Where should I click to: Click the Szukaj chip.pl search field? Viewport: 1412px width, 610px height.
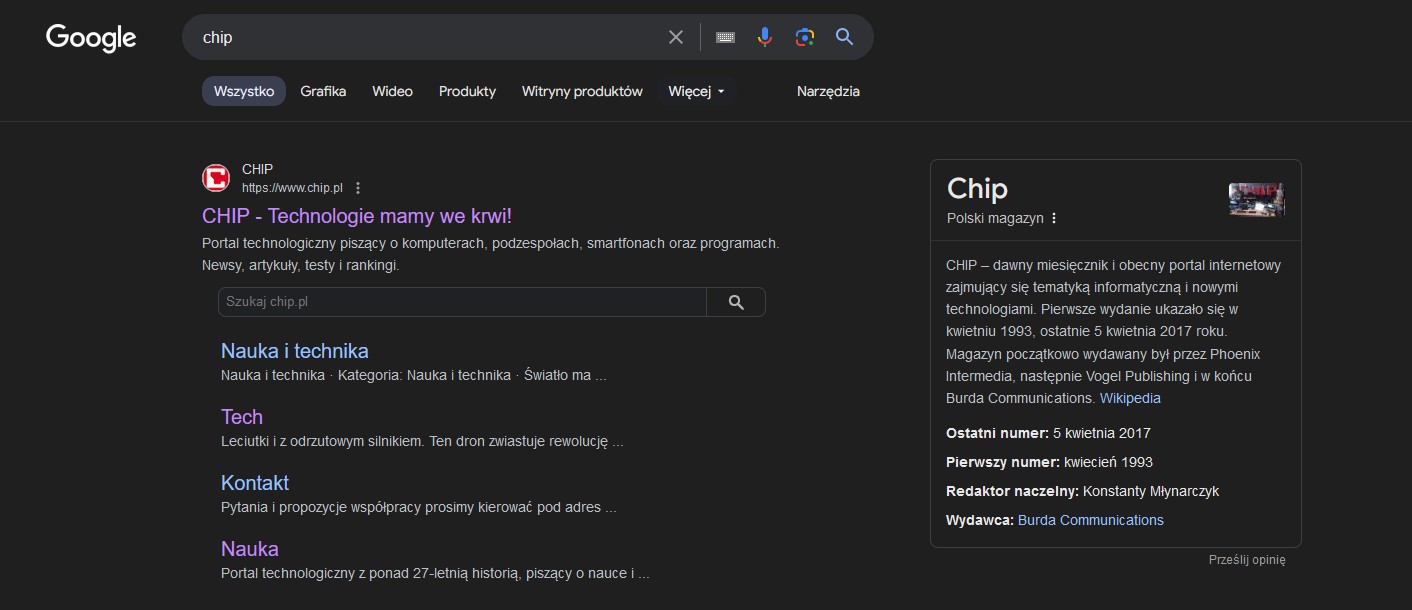point(462,302)
